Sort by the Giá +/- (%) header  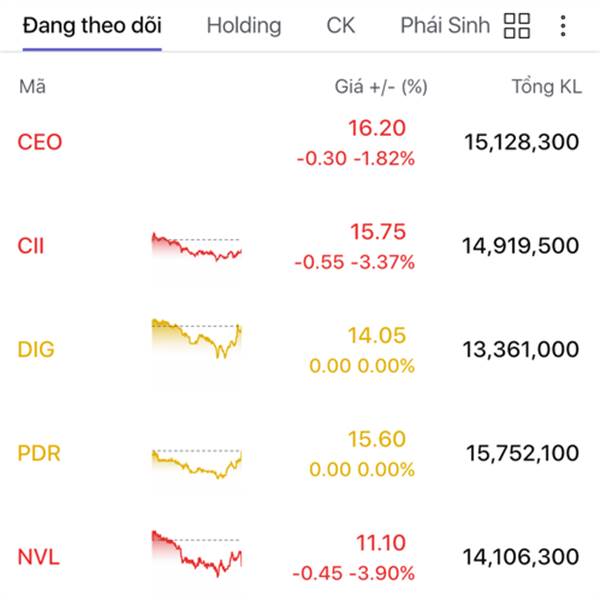coord(380,87)
